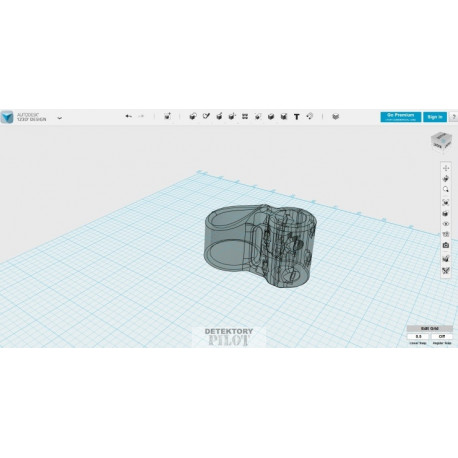Select the Orbit navigation tool
458x458 pixels.
tap(446, 179)
